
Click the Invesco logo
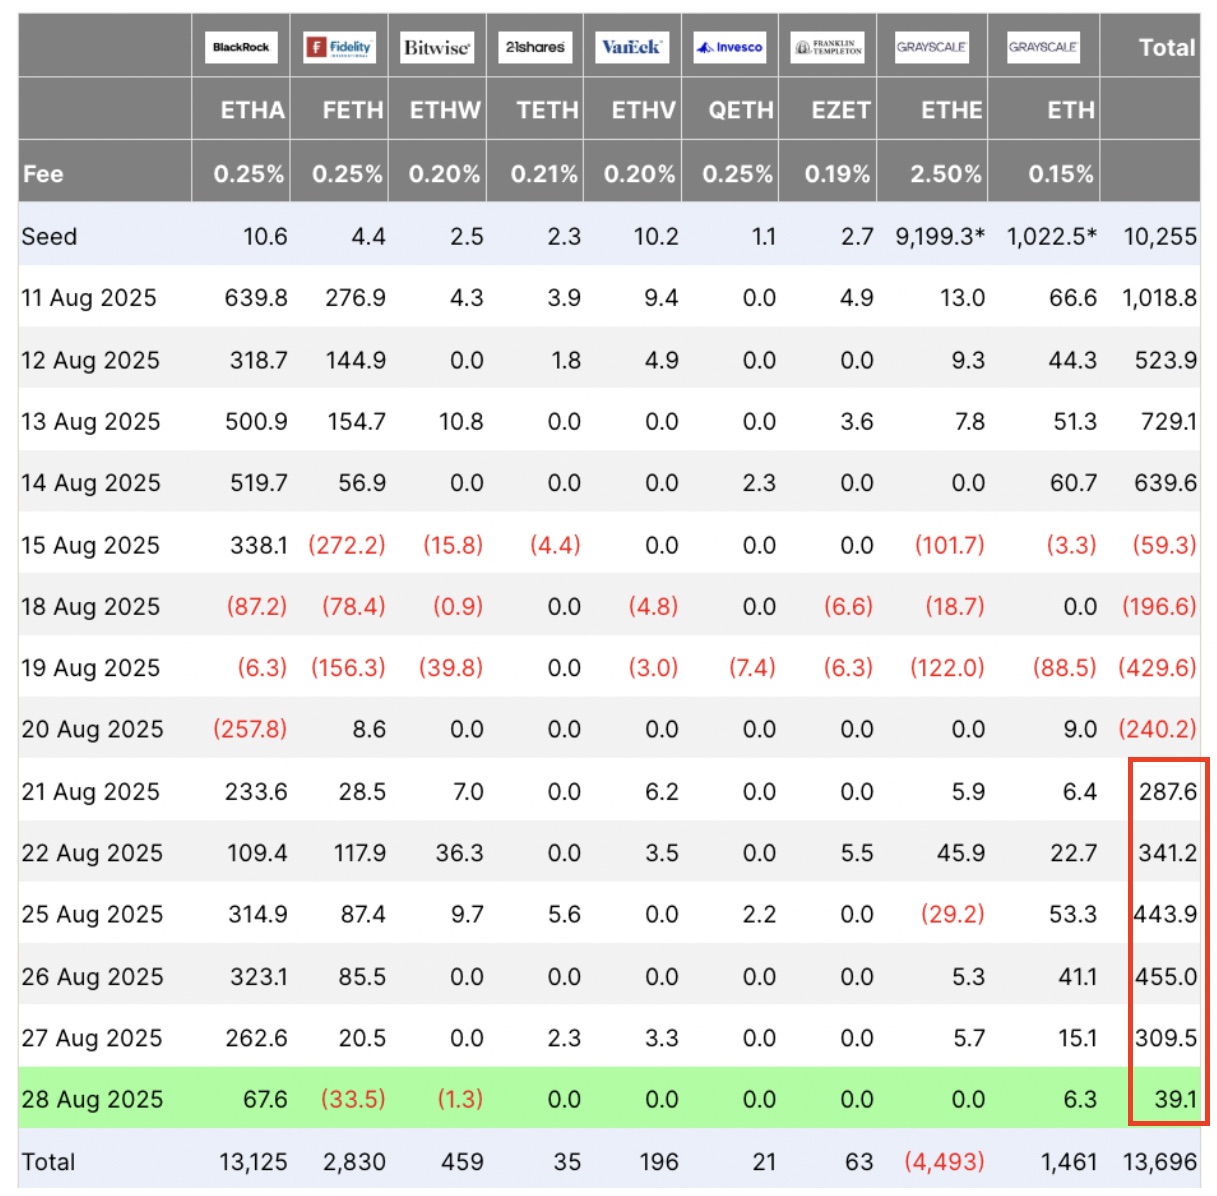coord(730,47)
